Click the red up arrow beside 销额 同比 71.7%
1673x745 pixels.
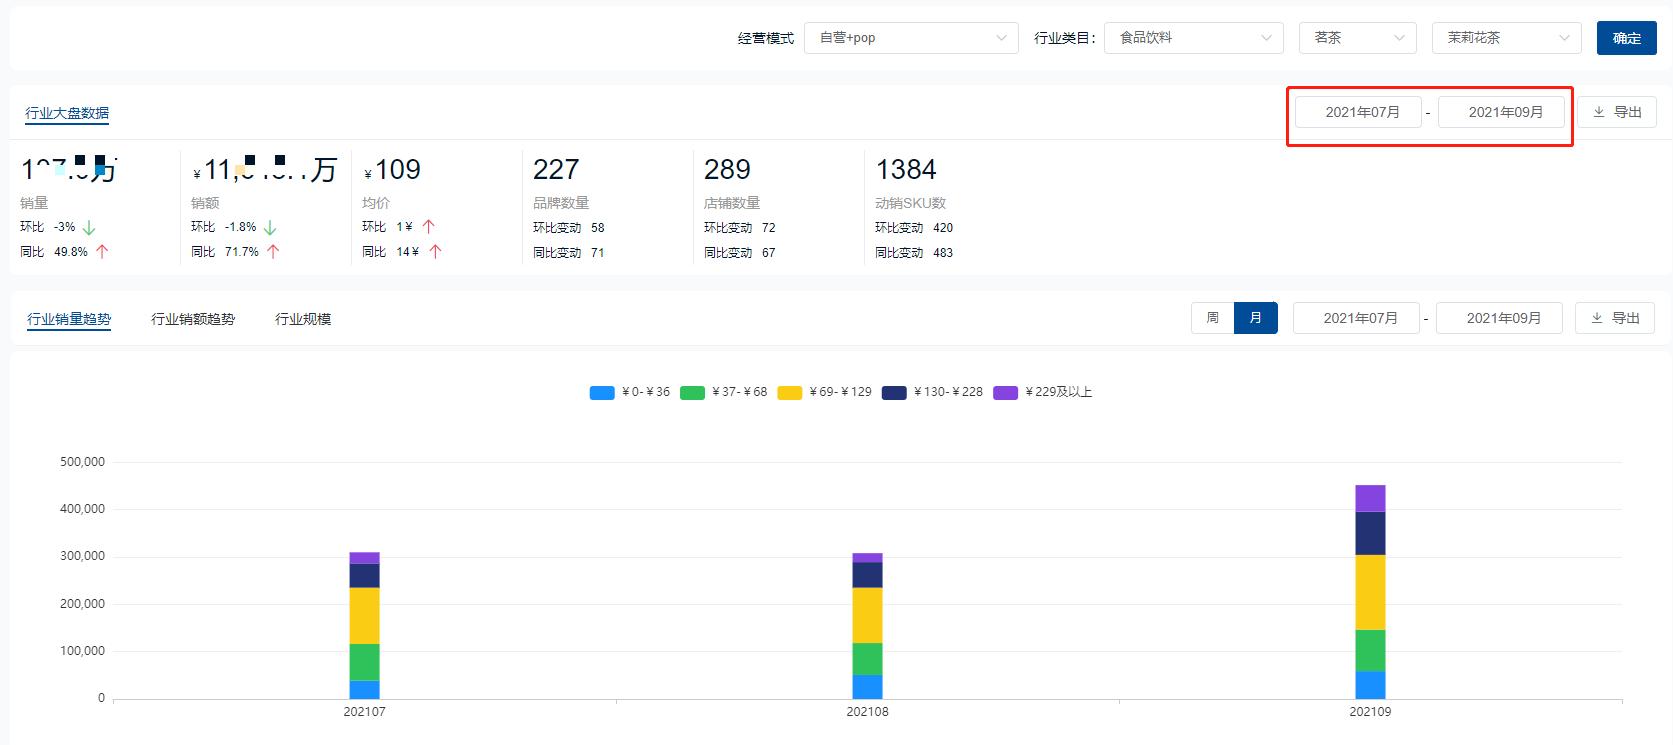click(x=273, y=252)
